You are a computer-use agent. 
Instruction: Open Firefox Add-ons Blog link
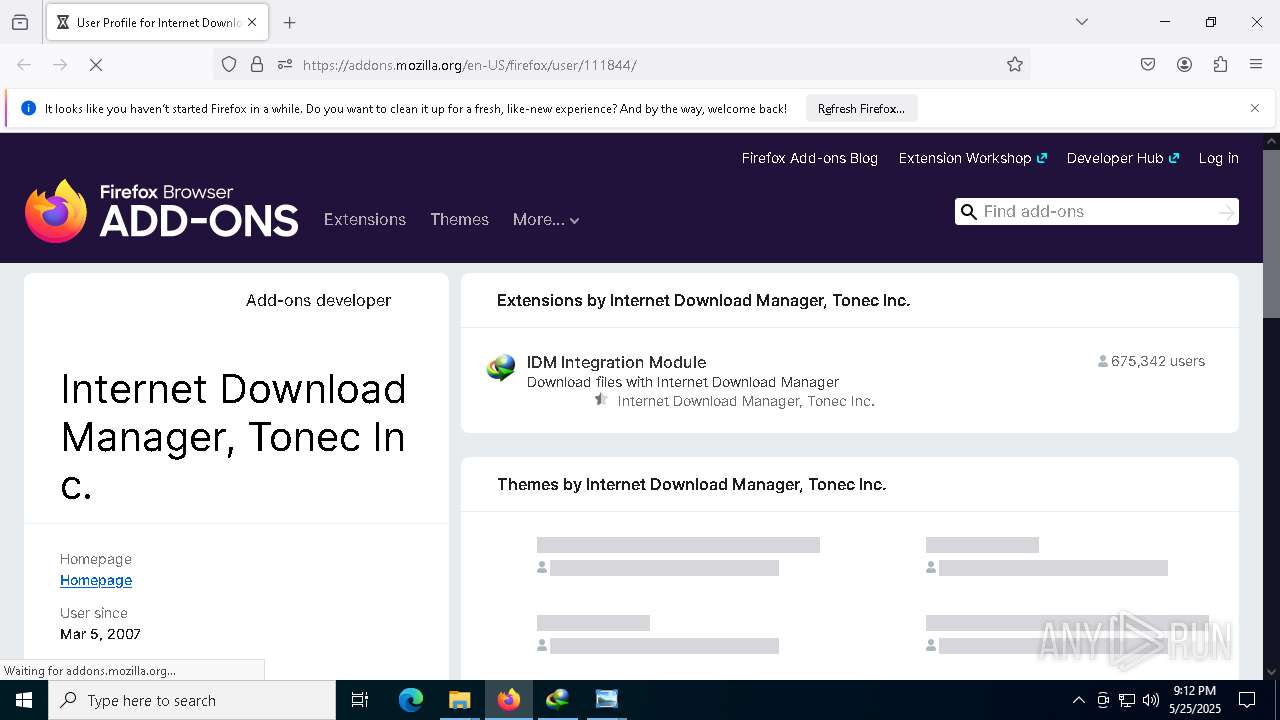[809, 158]
